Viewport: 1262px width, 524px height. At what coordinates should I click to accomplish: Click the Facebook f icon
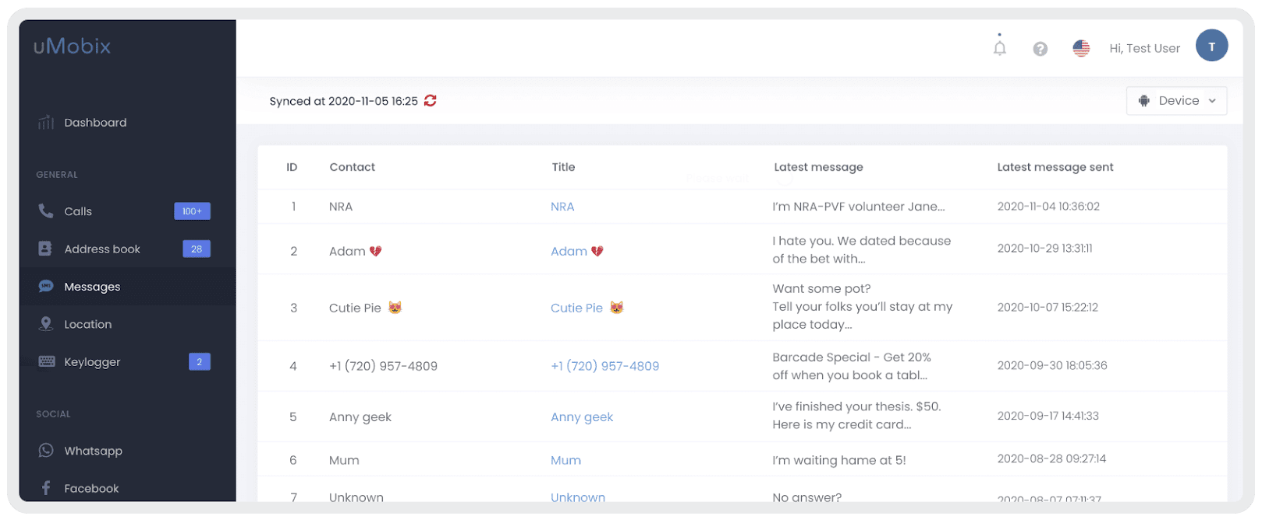[x=46, y=488]
